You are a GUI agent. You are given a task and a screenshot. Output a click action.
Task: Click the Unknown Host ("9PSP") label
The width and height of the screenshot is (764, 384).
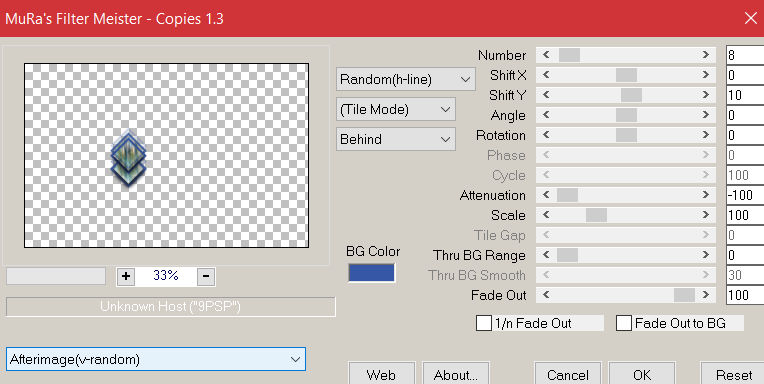(171, 307)
